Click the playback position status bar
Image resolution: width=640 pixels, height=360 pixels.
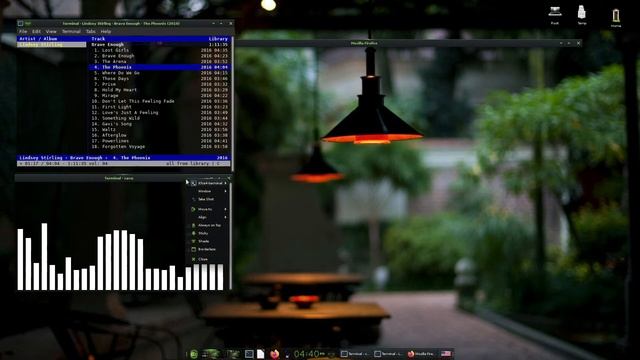[x=124, y=164]
